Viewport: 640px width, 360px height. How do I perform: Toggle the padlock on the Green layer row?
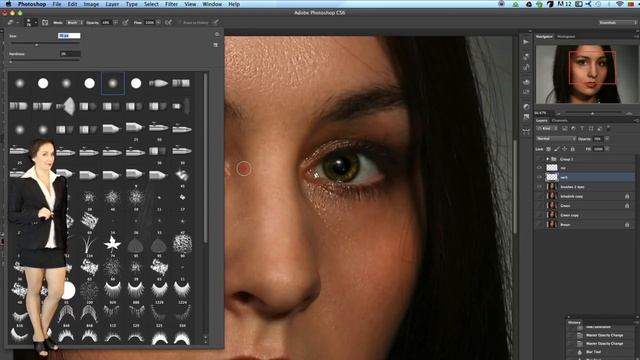627,206
